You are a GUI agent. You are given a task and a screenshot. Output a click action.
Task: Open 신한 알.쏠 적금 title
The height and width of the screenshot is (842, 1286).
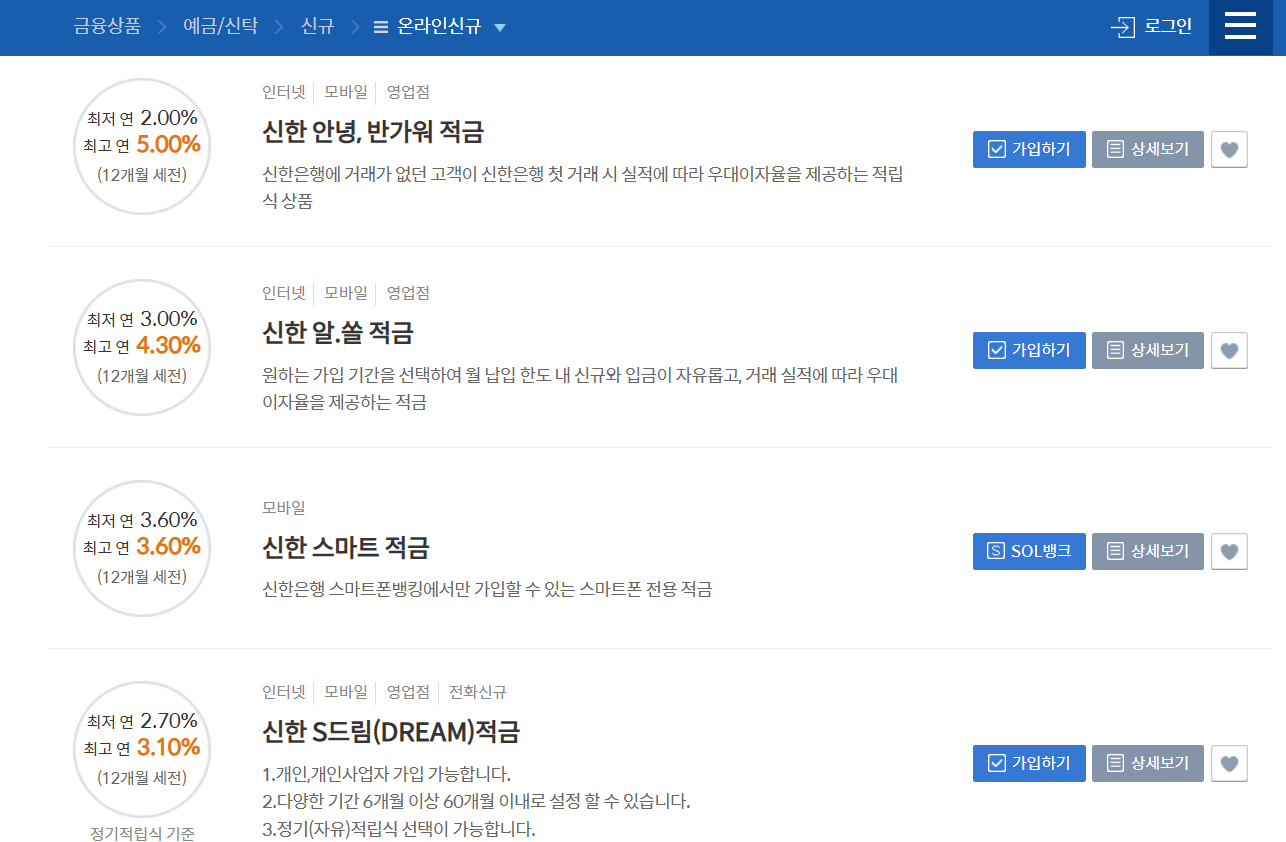click(x=337, y=332)
